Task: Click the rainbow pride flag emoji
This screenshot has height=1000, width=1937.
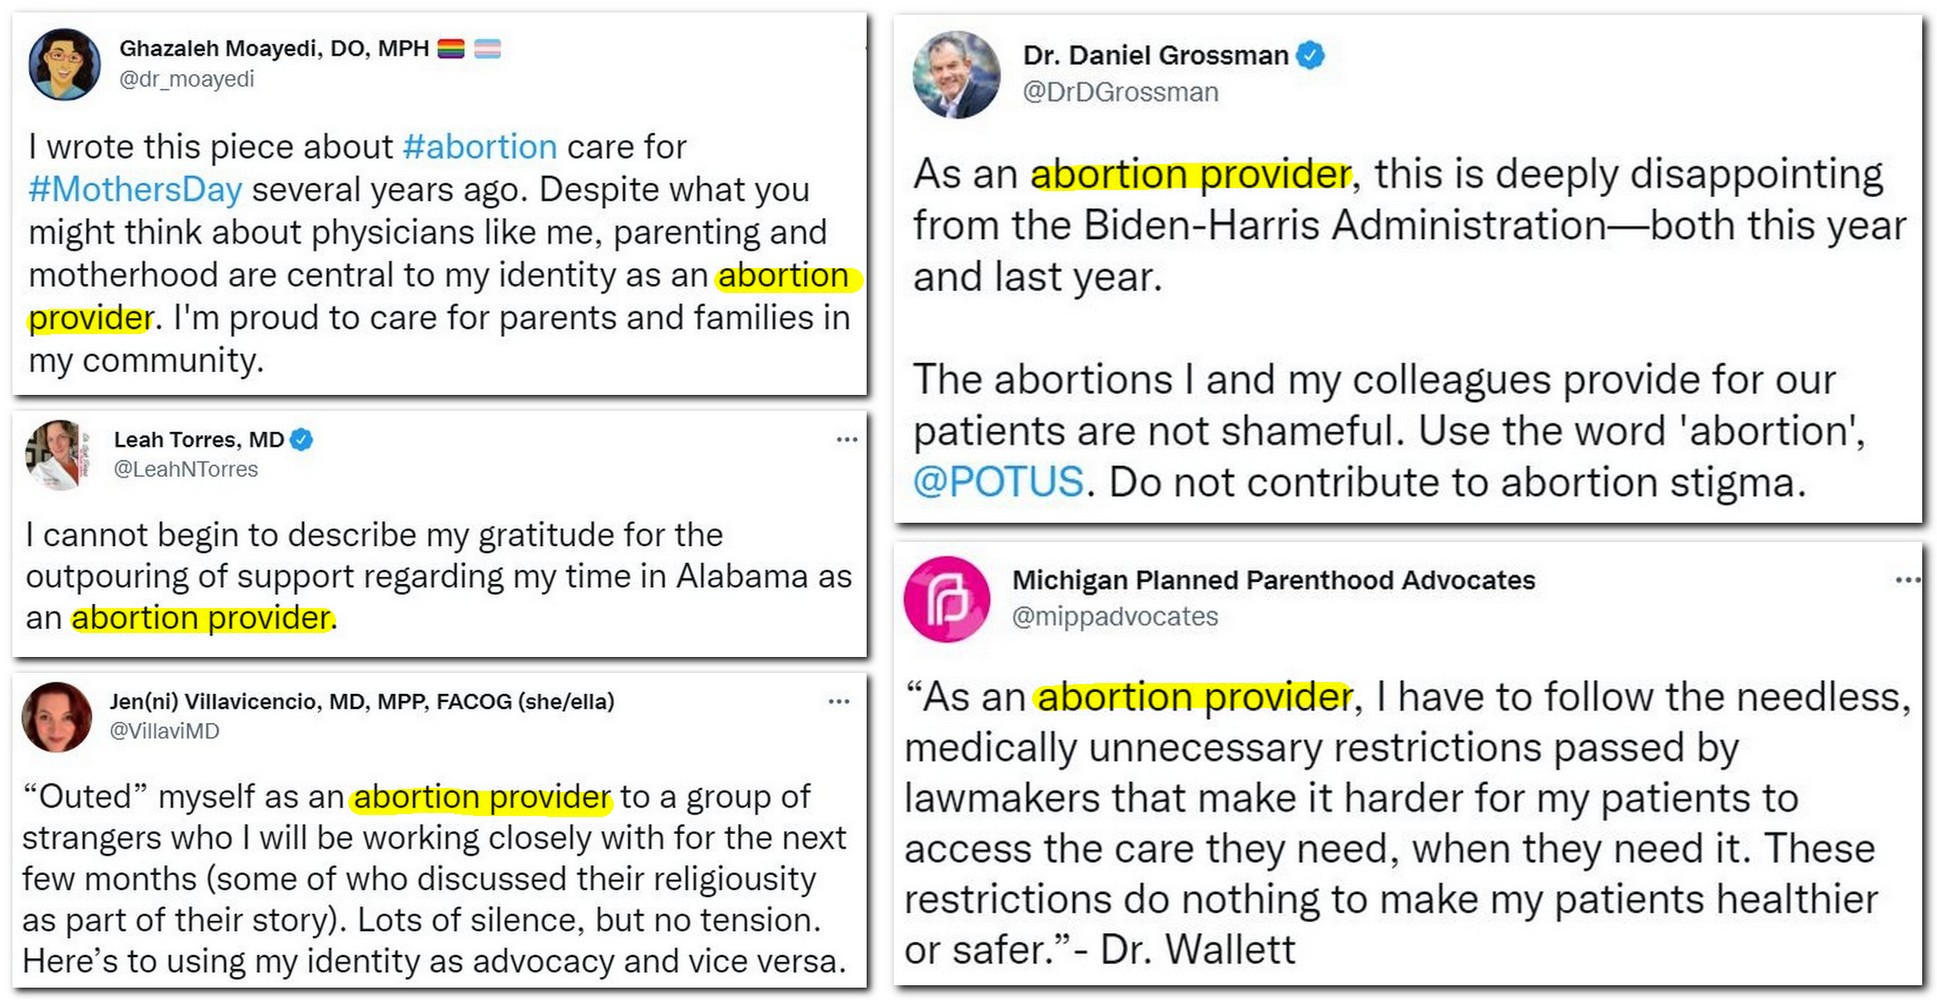Action: [x=451, y=48]
